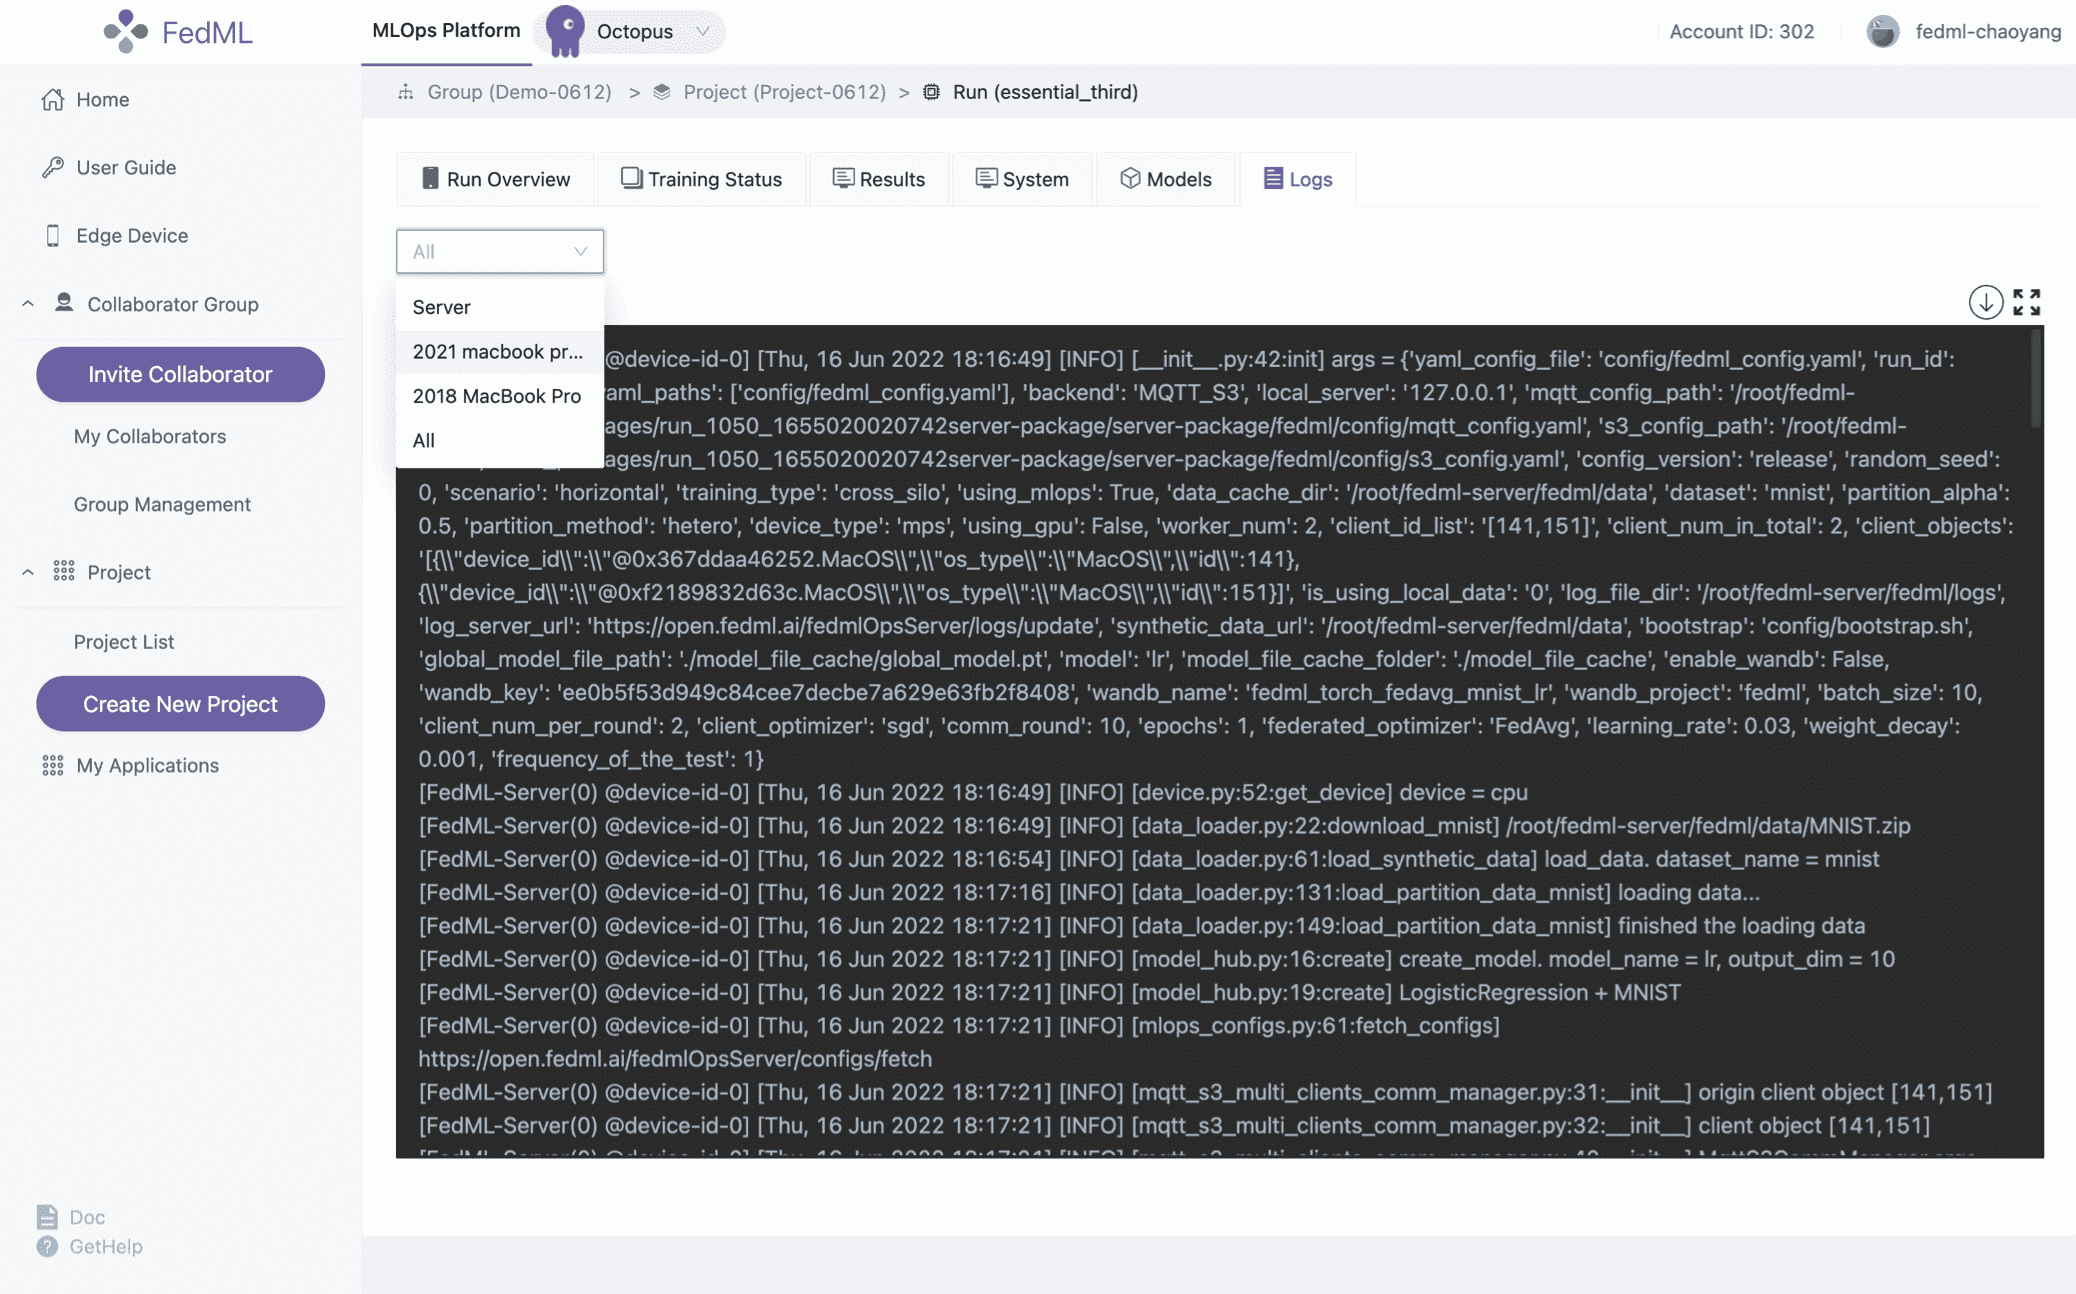Go to Home in sidebar
The height and width of the screenshot is (1294, 2076).
(102, 99)
